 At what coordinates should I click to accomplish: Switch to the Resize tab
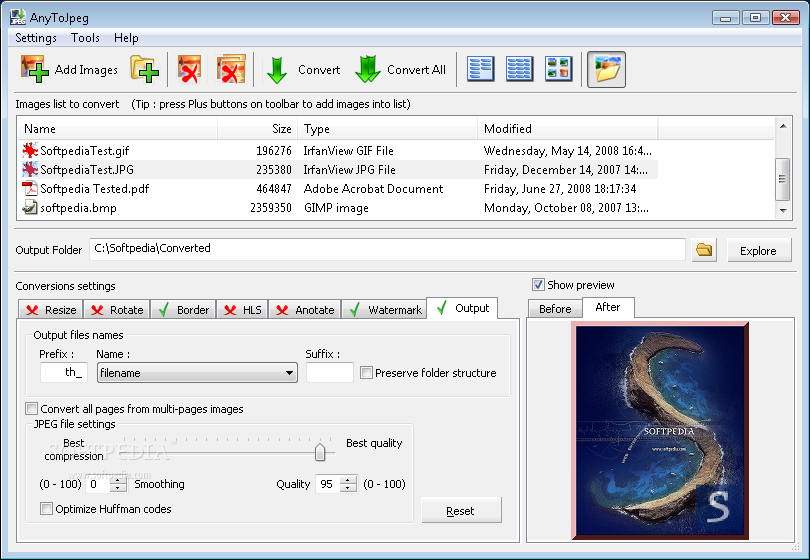coord(51,310)
